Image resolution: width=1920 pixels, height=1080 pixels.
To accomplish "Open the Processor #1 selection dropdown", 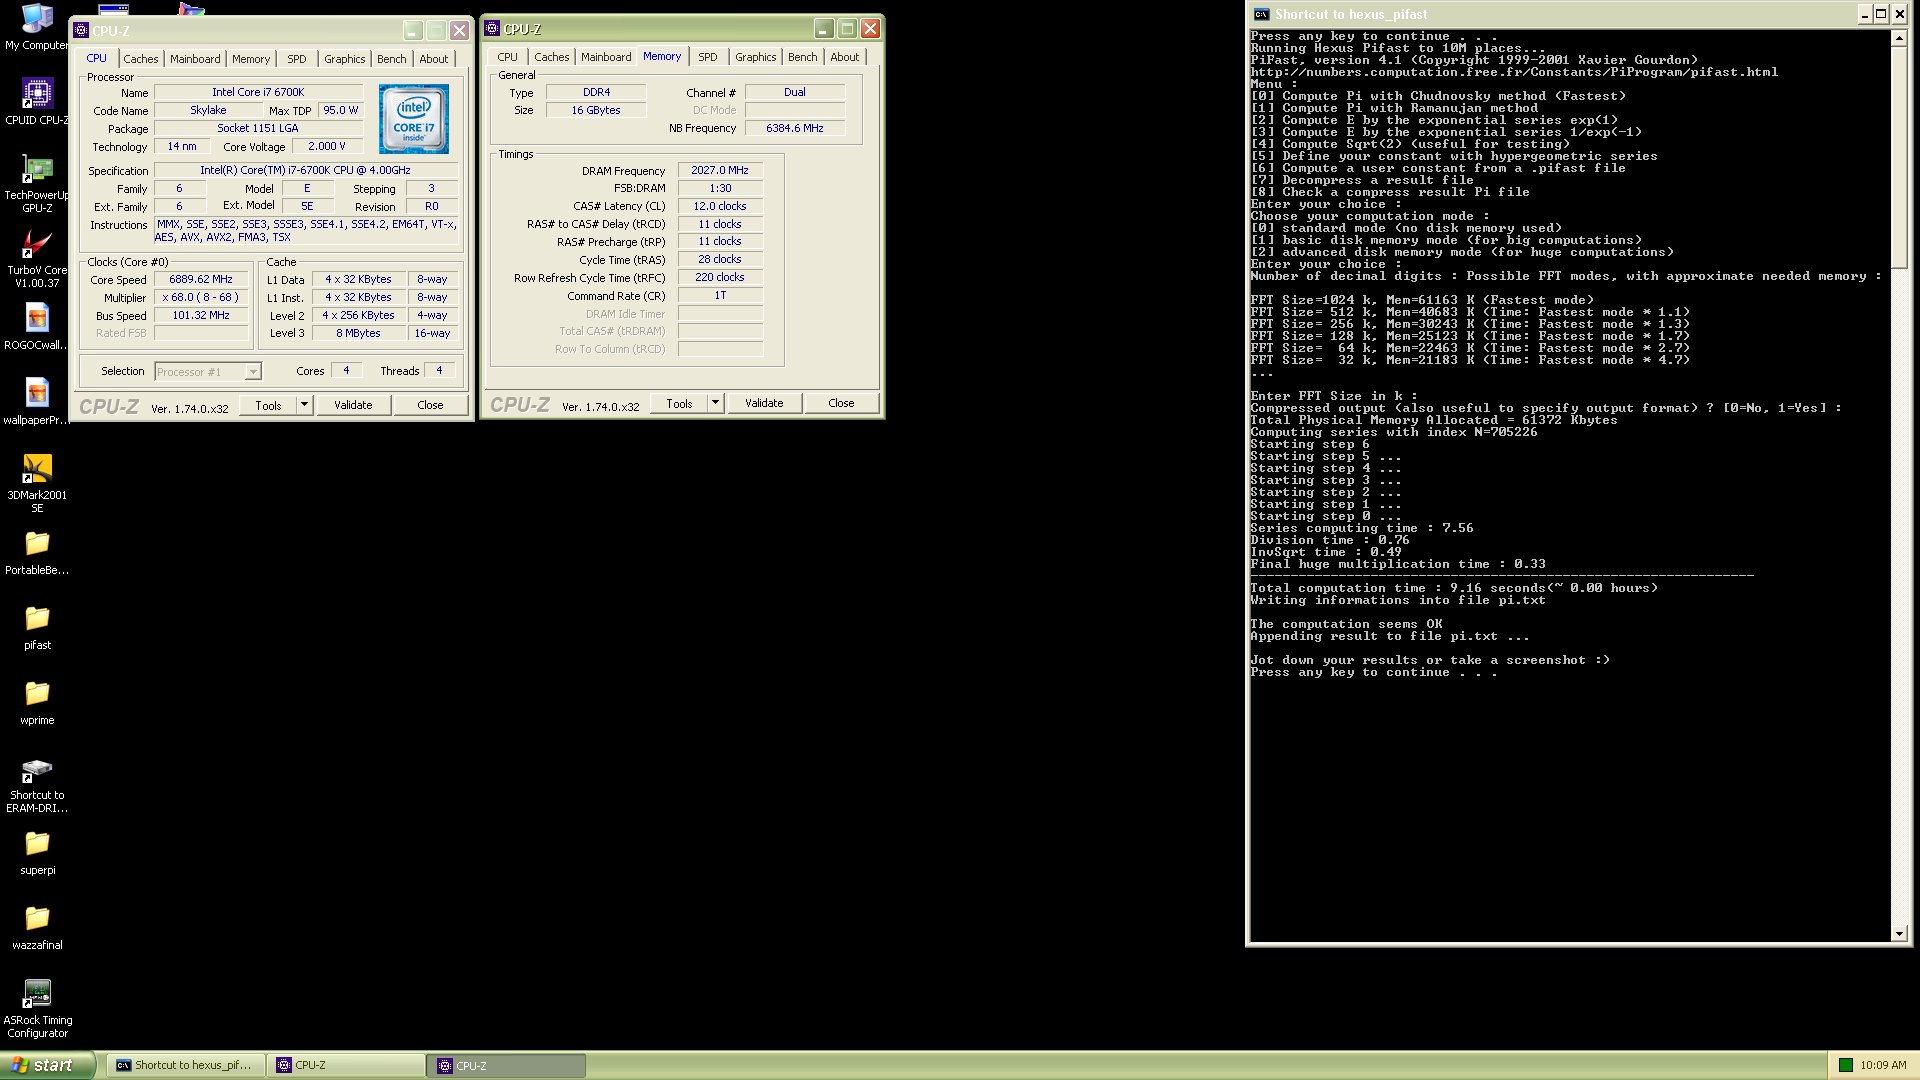I will tap(208, 372).
